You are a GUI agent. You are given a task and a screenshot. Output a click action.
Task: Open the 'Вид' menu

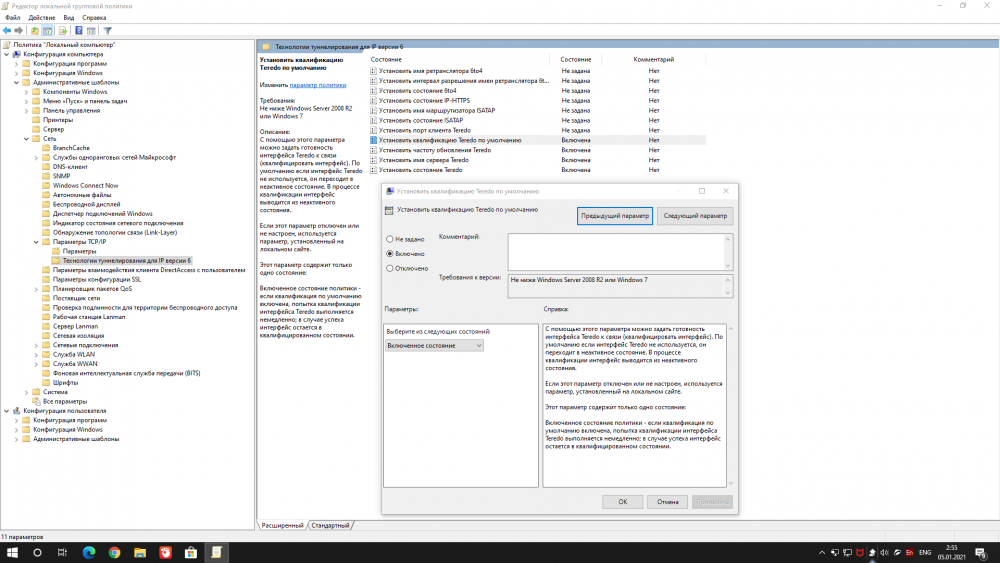[69, 18]
